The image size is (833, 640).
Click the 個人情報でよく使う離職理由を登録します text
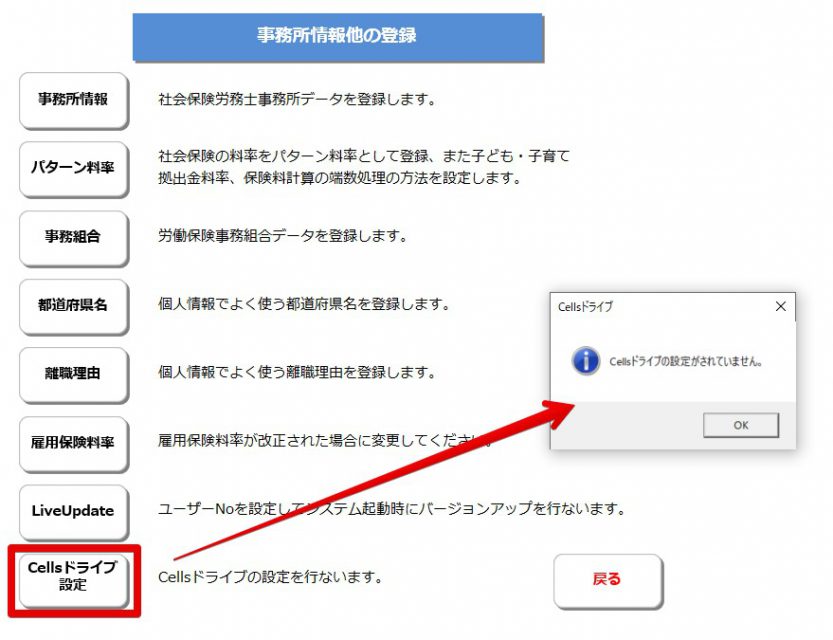coord(297,372)
